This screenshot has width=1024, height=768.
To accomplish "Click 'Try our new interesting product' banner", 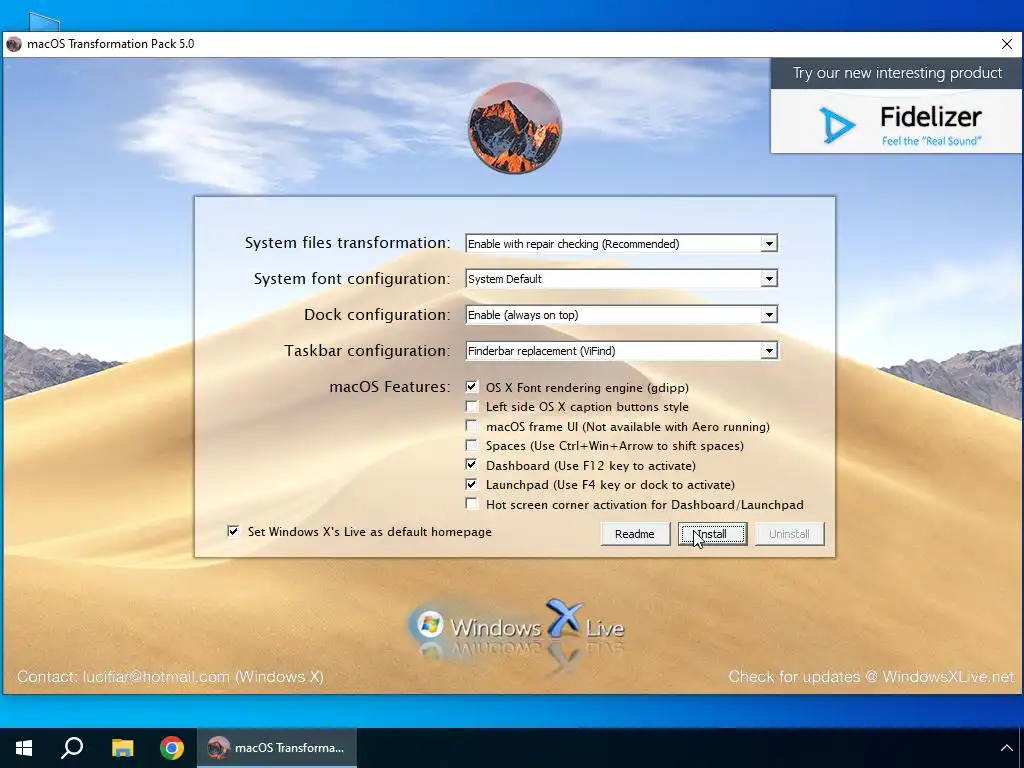I will point(897,73).
